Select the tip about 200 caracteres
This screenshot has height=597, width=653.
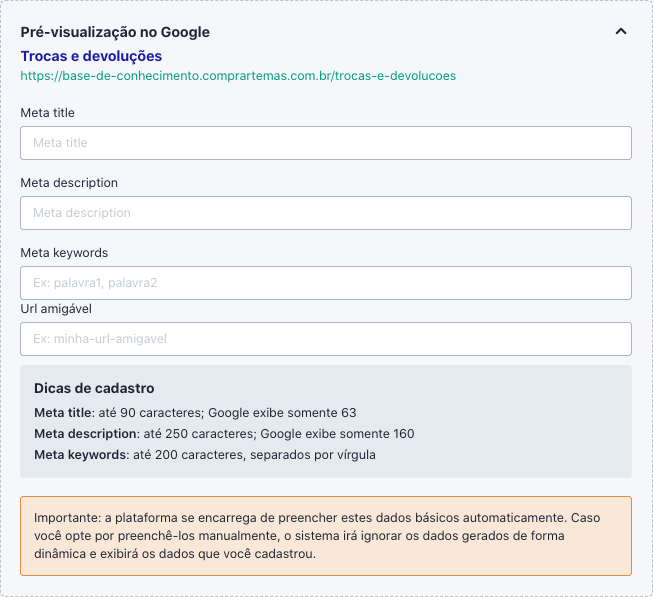coord(205,455)
